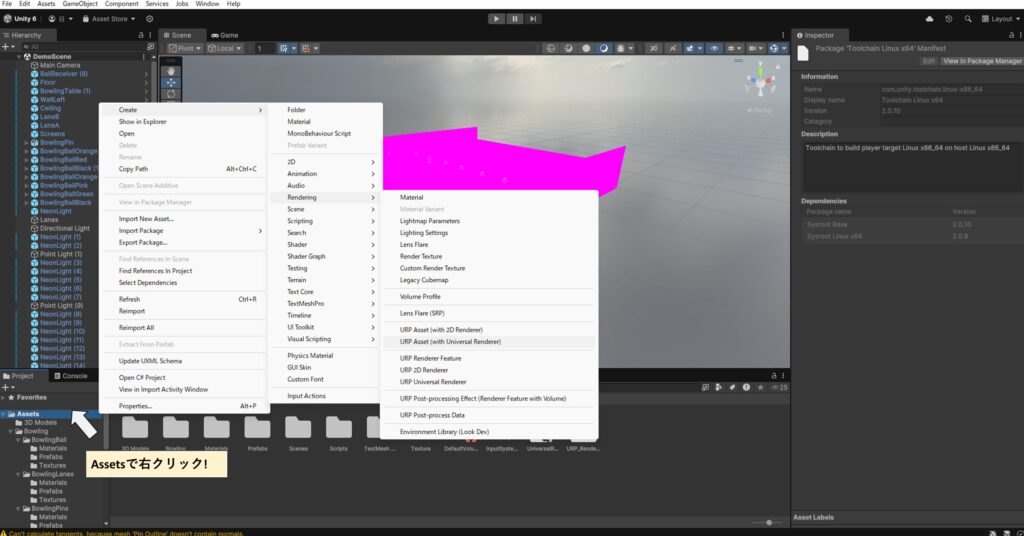1024x536 pixels.
Task: Collapse the BowlingBall folder in Project tree
Action: click(19, 440)
